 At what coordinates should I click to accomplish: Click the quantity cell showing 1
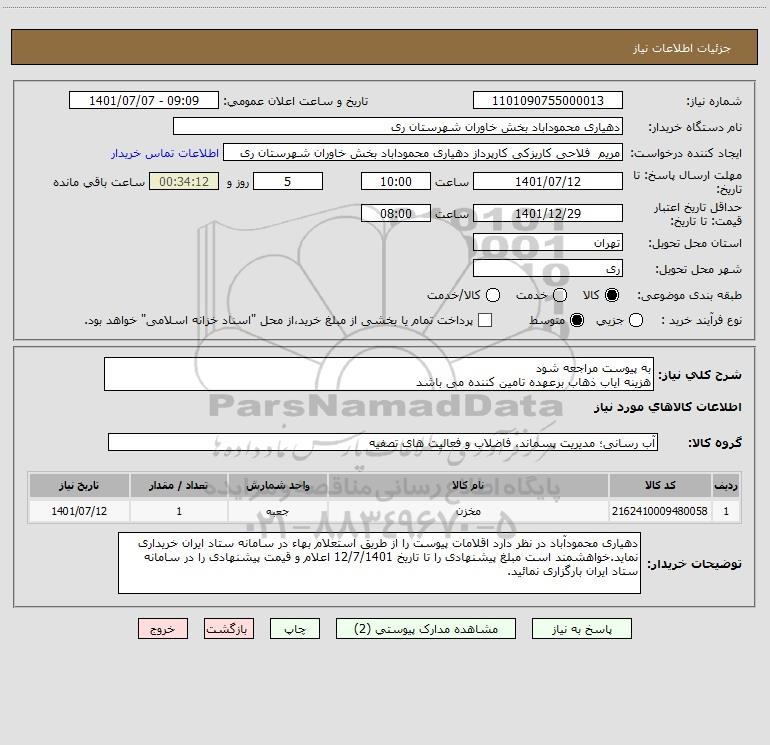[179, 511]
